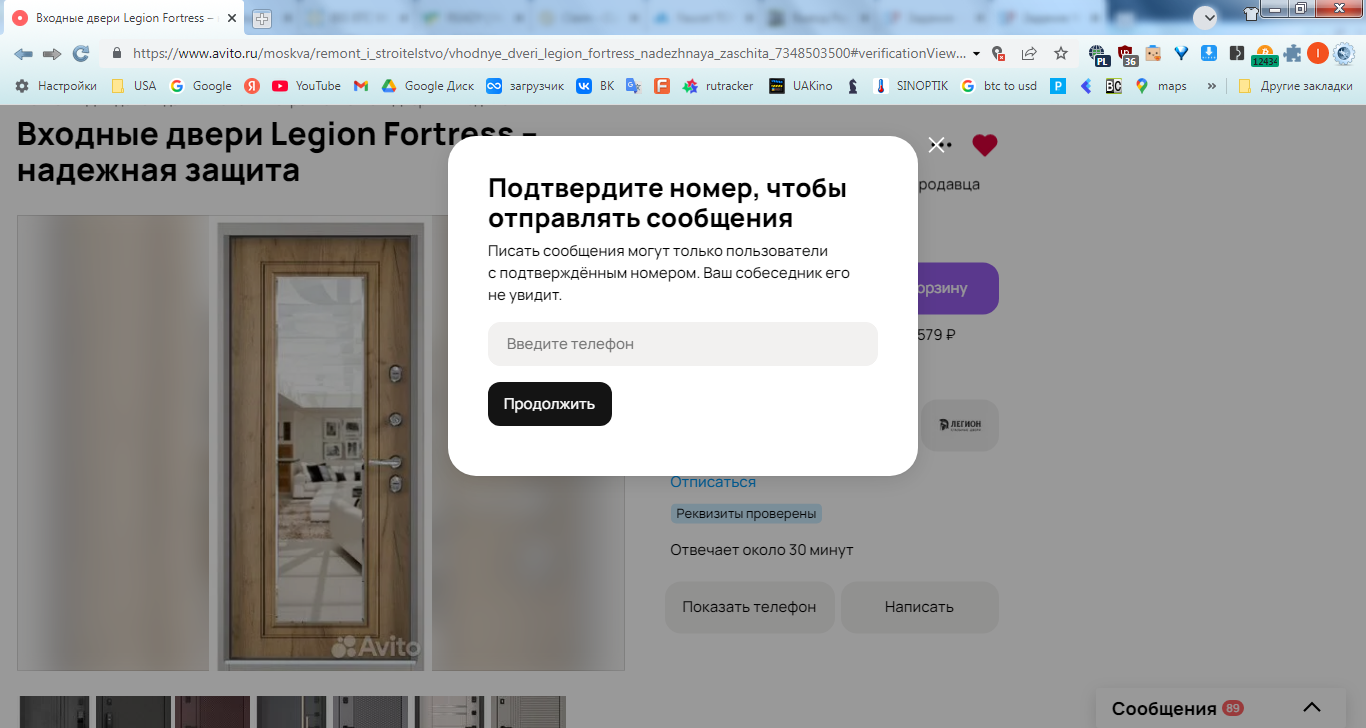Screen dimensions: 1366x728
Task: Open the blue P bookmark icon
Action: (x=1058, y=86)
